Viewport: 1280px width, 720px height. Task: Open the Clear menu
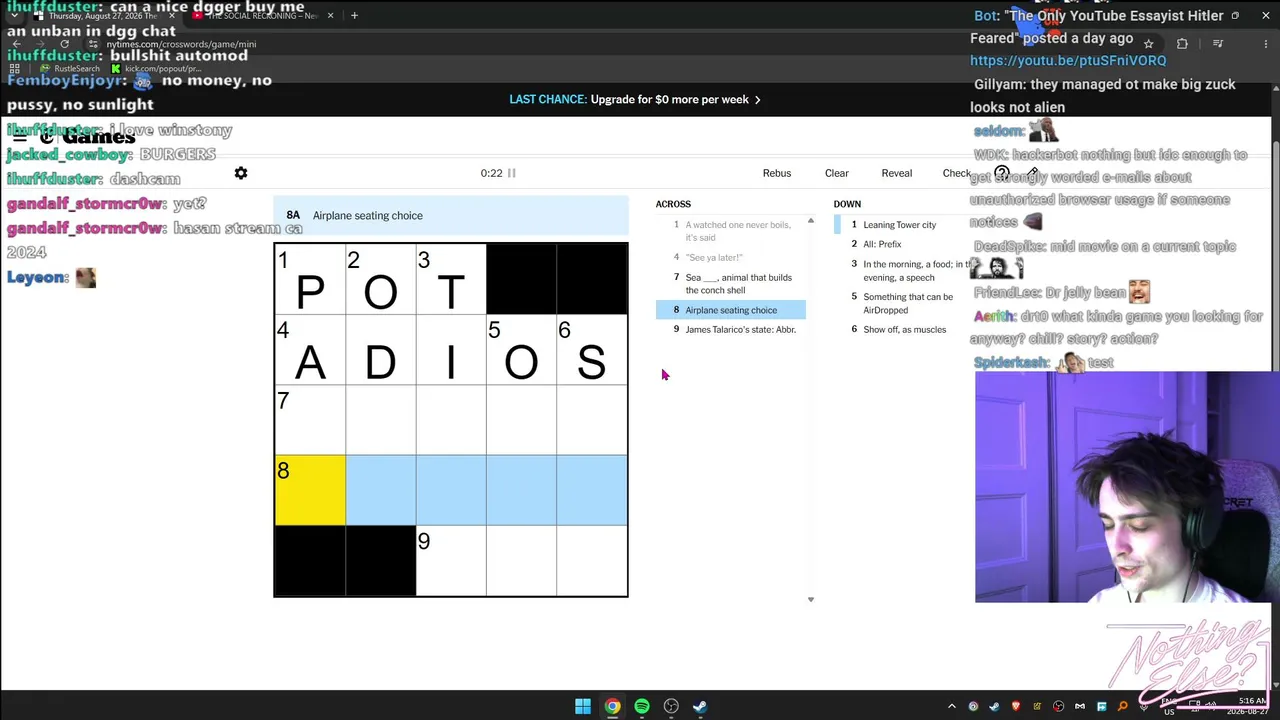[837, 173]
